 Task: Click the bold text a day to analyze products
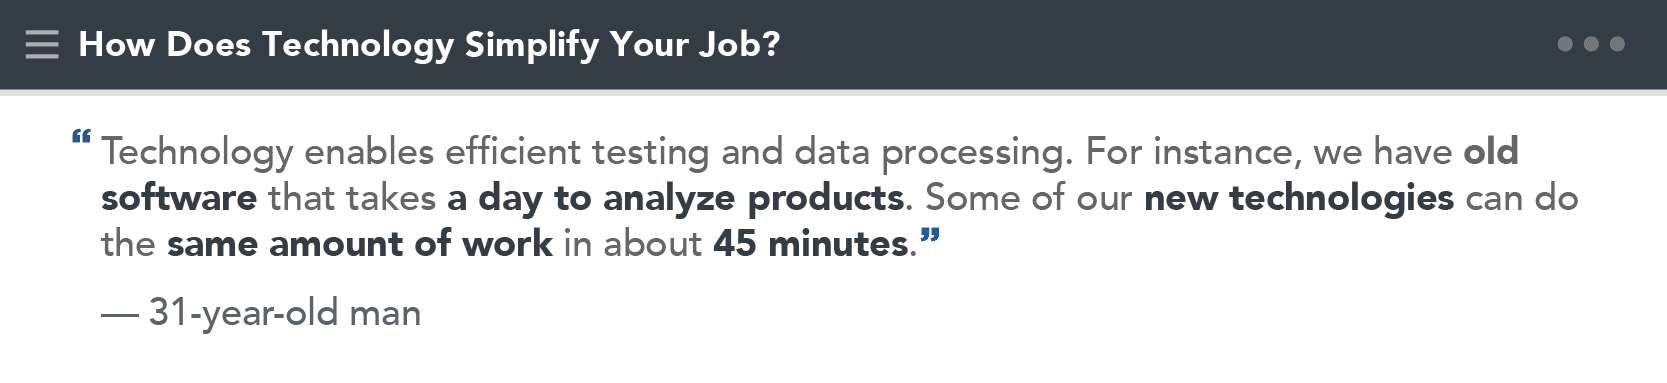click(x=676, y=198)
